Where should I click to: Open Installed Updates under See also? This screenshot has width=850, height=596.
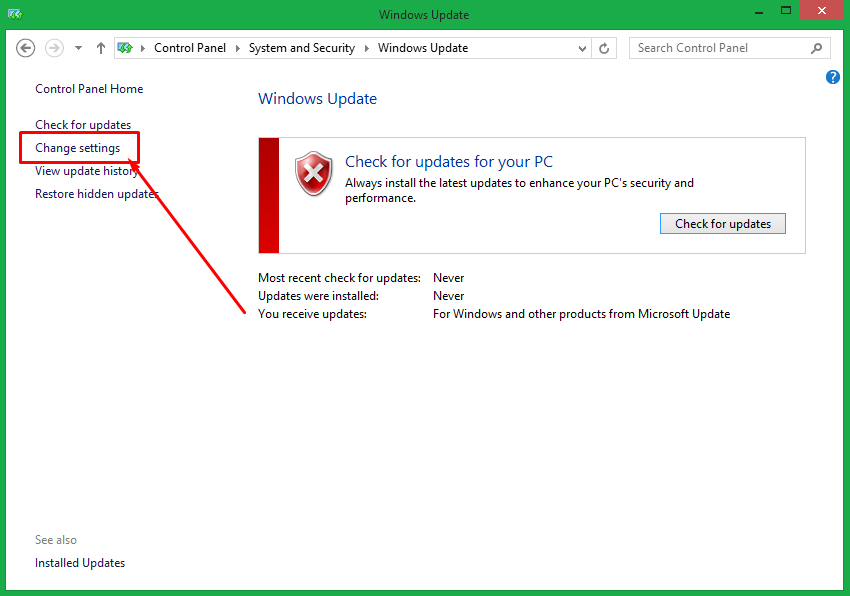pyautogui.click(x=80, y=563)
